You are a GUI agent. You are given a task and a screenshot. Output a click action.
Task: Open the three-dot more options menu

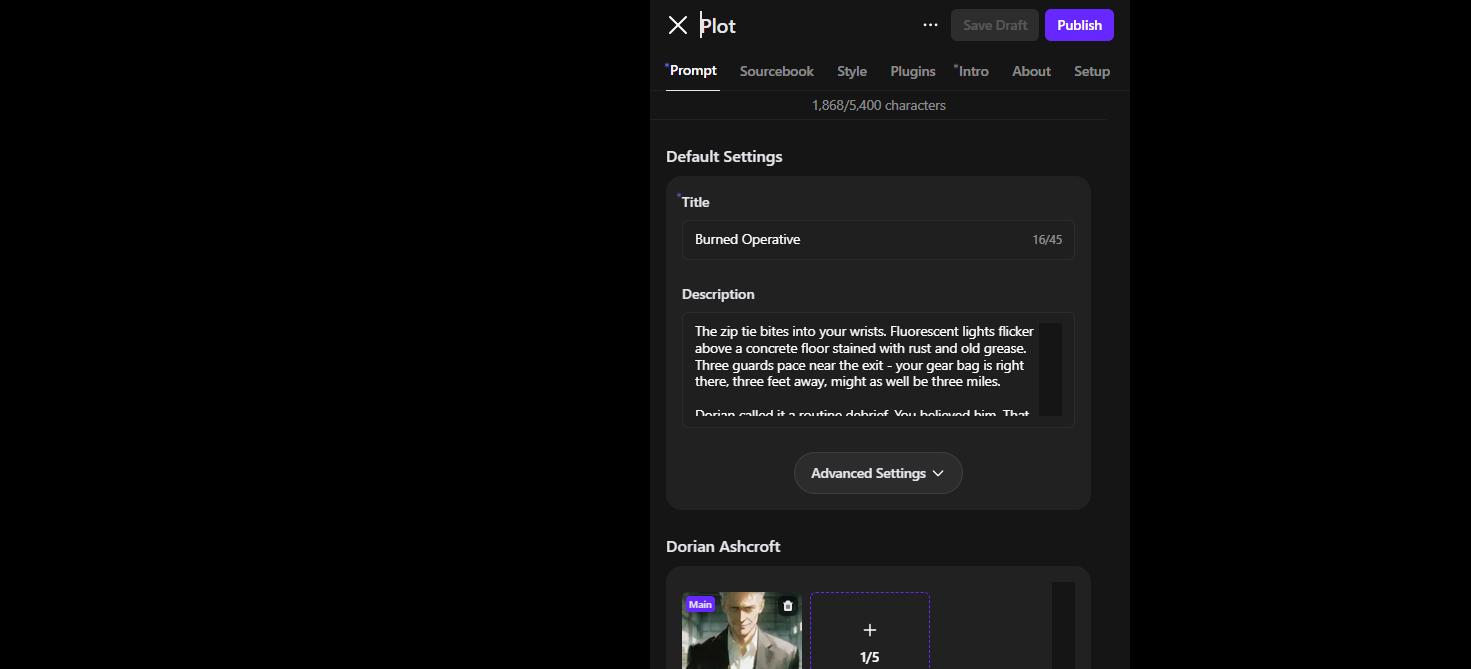pos(930,25)
